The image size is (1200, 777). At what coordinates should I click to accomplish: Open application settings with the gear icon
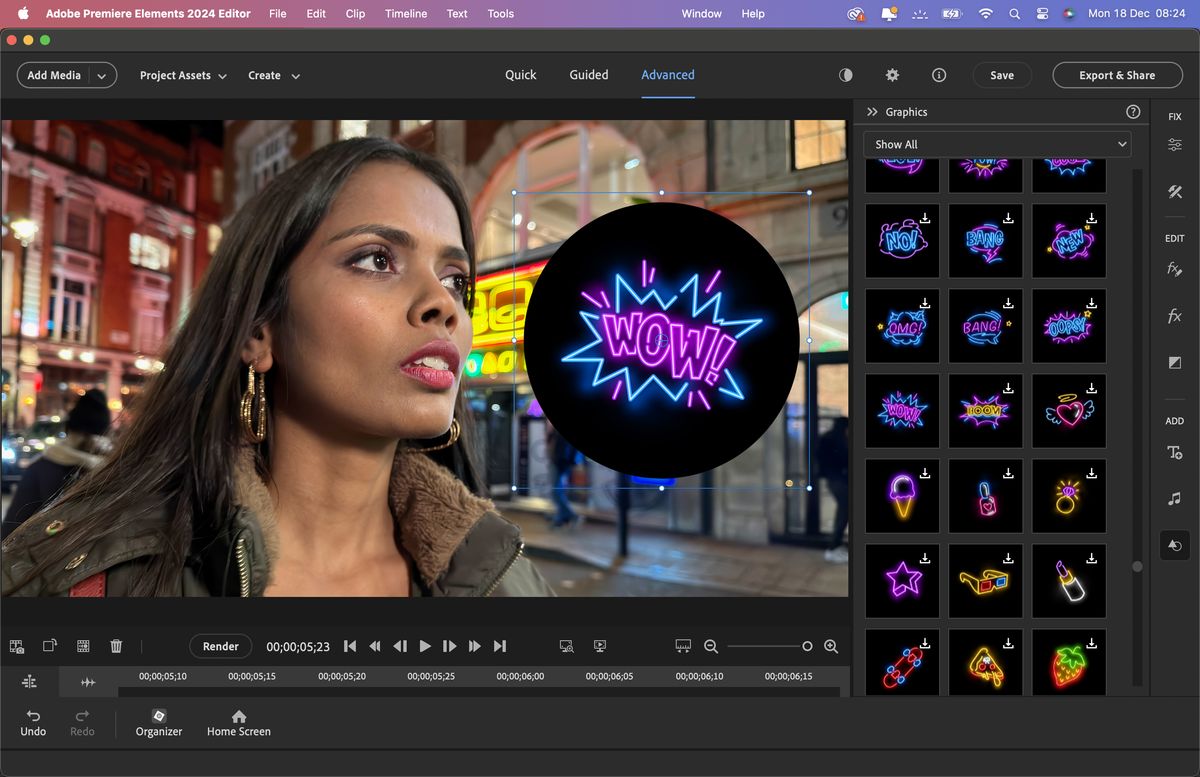click(x=892, y=75)
